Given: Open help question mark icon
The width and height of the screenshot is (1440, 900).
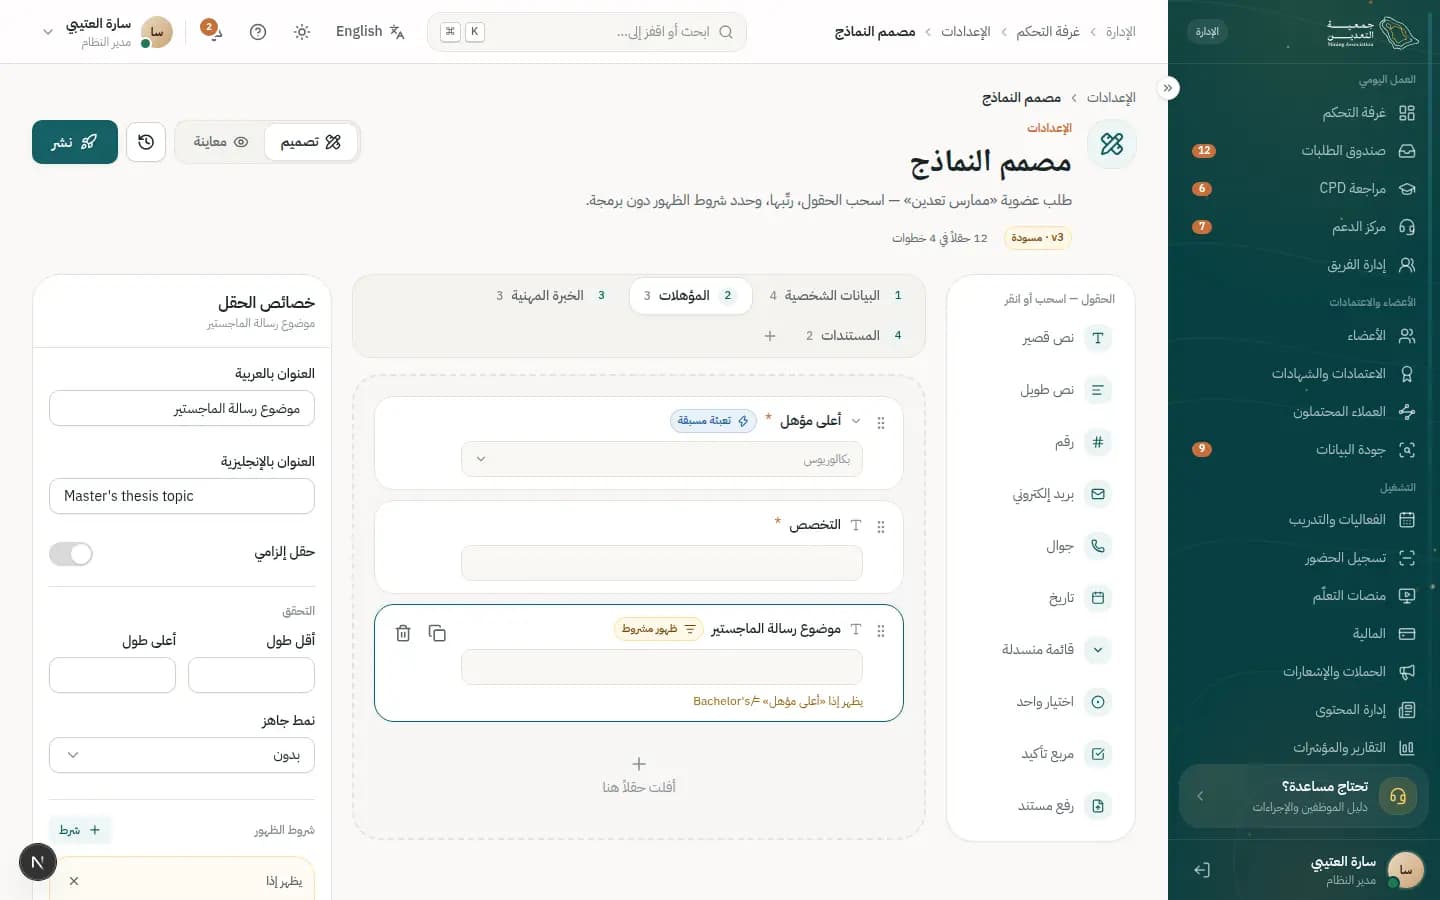Looking at the screenshot, I should (258, 32).
